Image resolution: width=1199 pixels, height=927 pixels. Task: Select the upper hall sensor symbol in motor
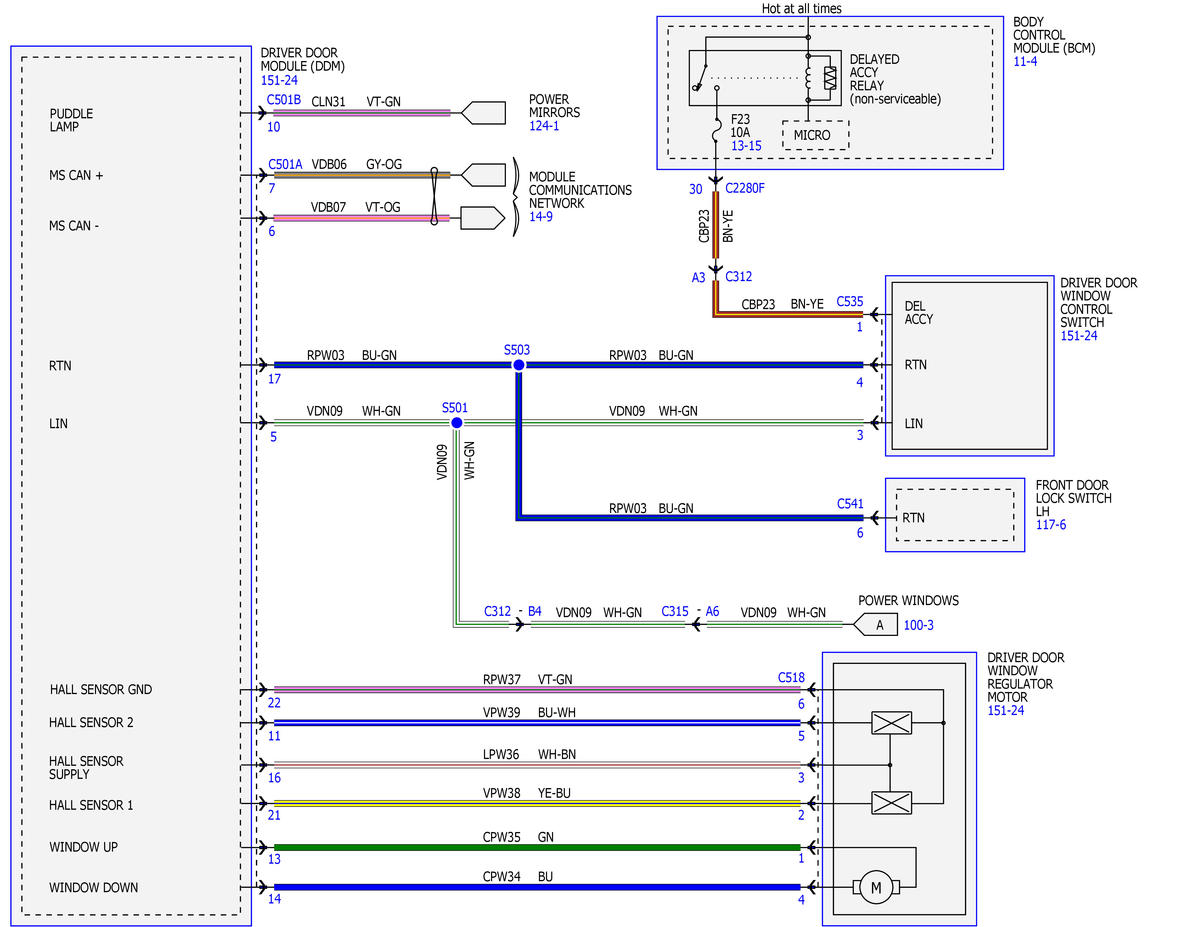tap(892, 723)
